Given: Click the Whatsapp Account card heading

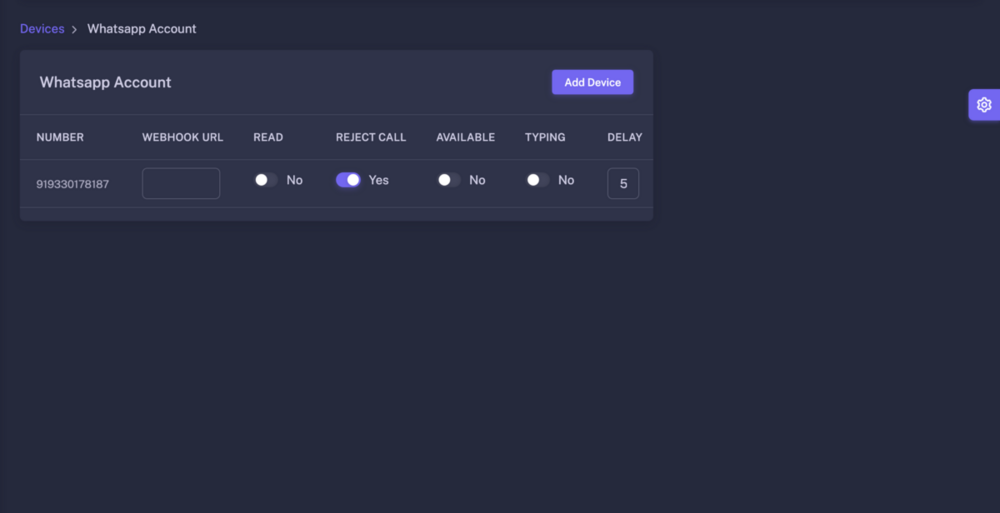Looking at the screenshot, I should coord(105,82).
